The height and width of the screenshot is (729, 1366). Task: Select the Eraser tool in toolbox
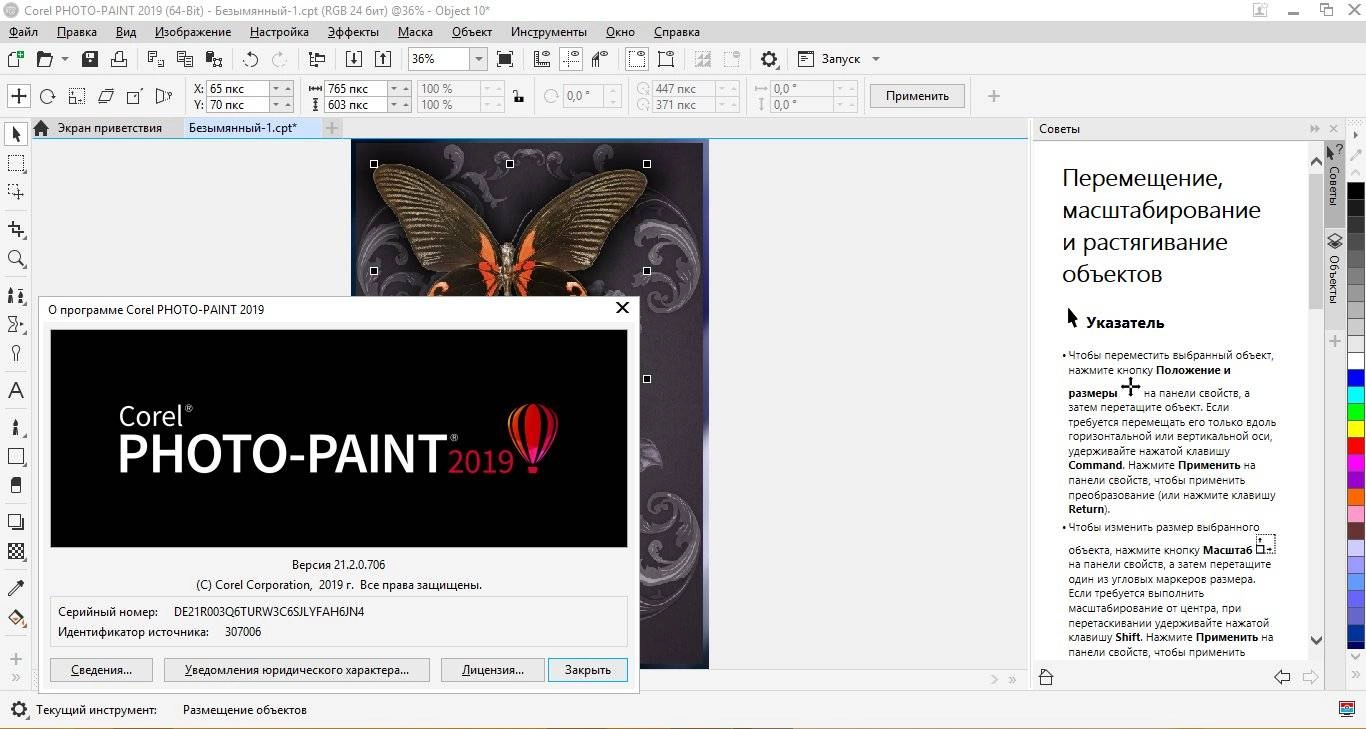pos(16,485)
